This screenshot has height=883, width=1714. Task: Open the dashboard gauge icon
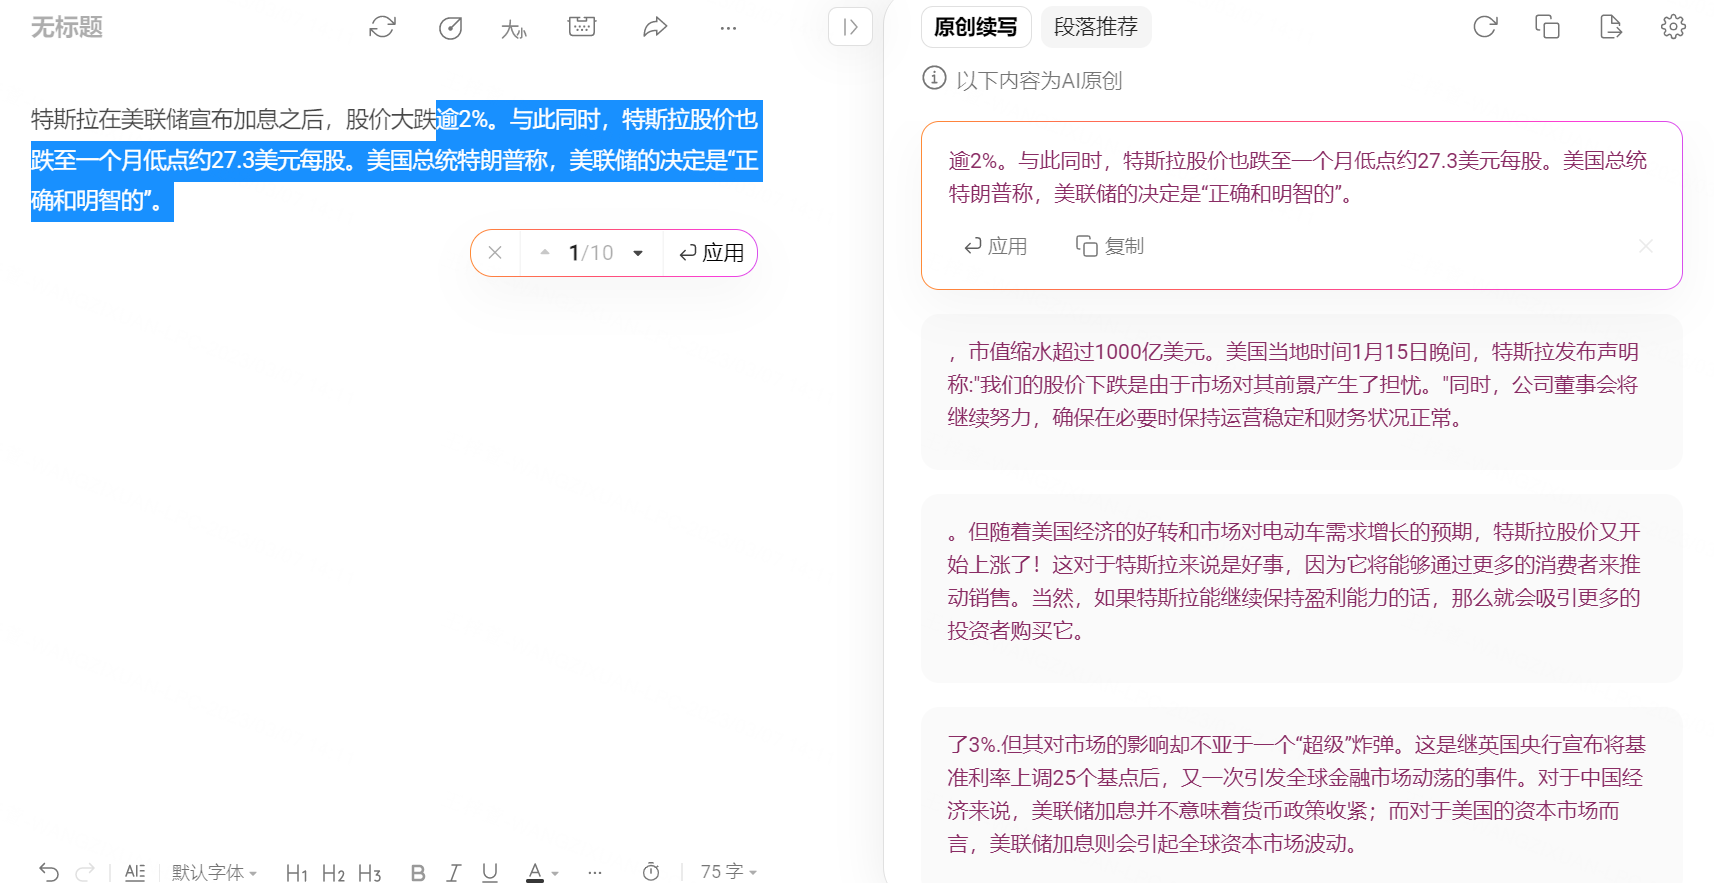(x=450, y=28)
